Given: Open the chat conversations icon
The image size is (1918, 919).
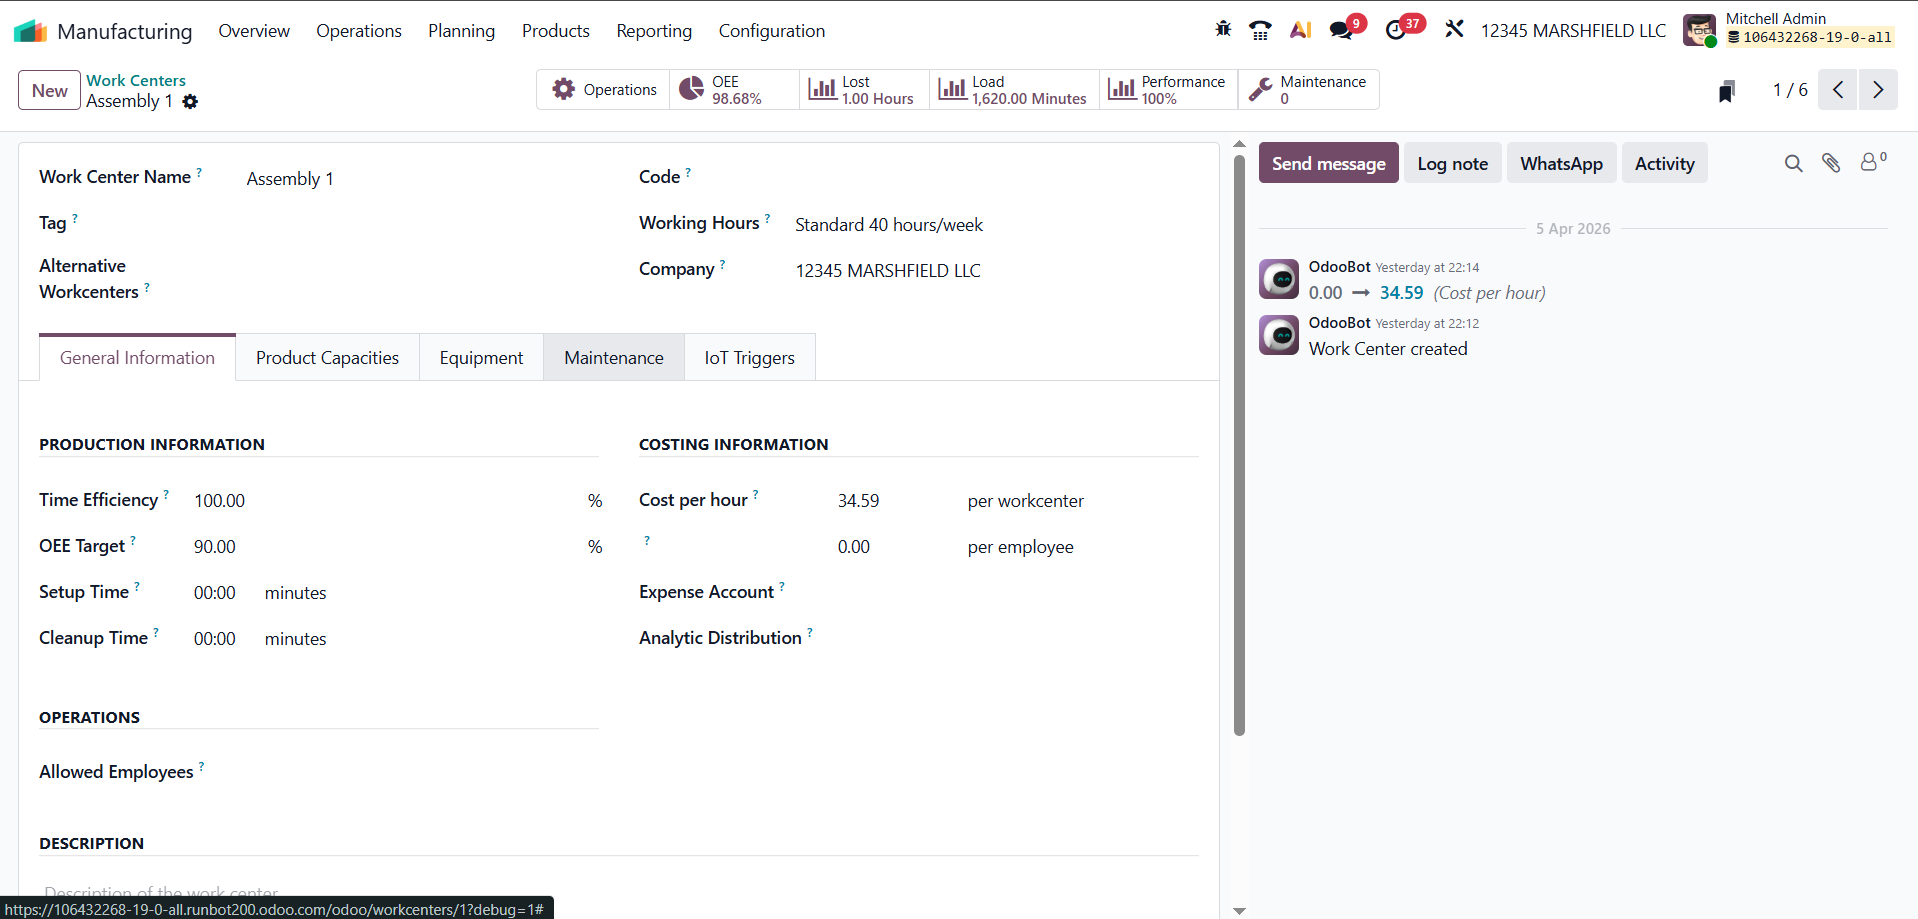Looking at the screenshot, I should click(1341, 31).
